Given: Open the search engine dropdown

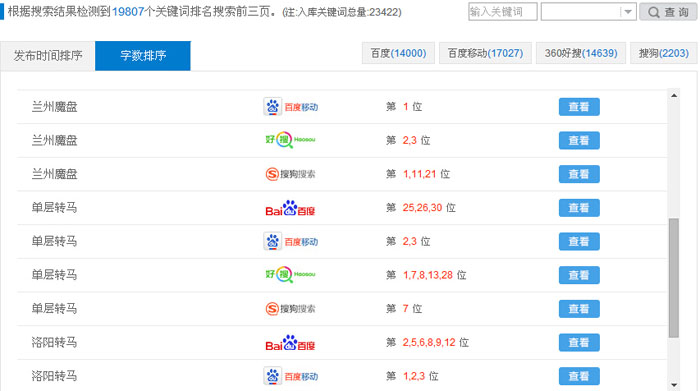Looking at the screenshot, I should point(588,12).
